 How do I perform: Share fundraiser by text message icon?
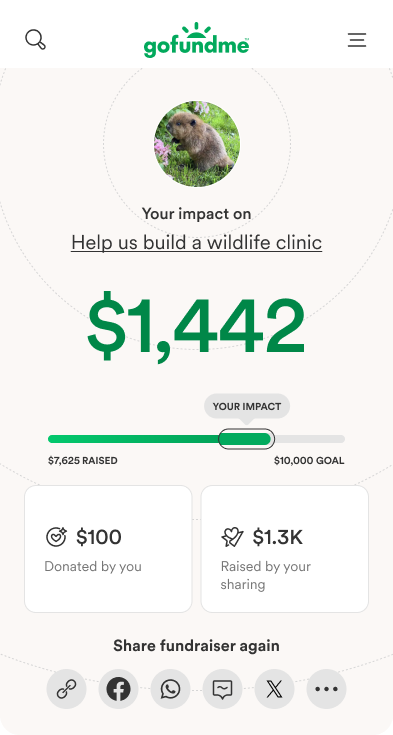[x=222, y=689]
